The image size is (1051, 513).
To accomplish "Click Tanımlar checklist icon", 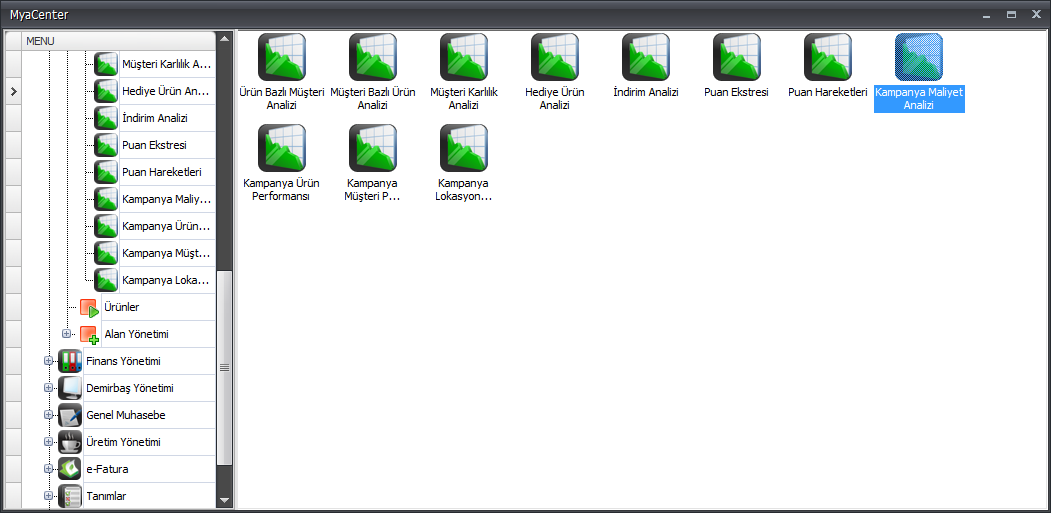I will pyautogui.click(x=70, y=496).
